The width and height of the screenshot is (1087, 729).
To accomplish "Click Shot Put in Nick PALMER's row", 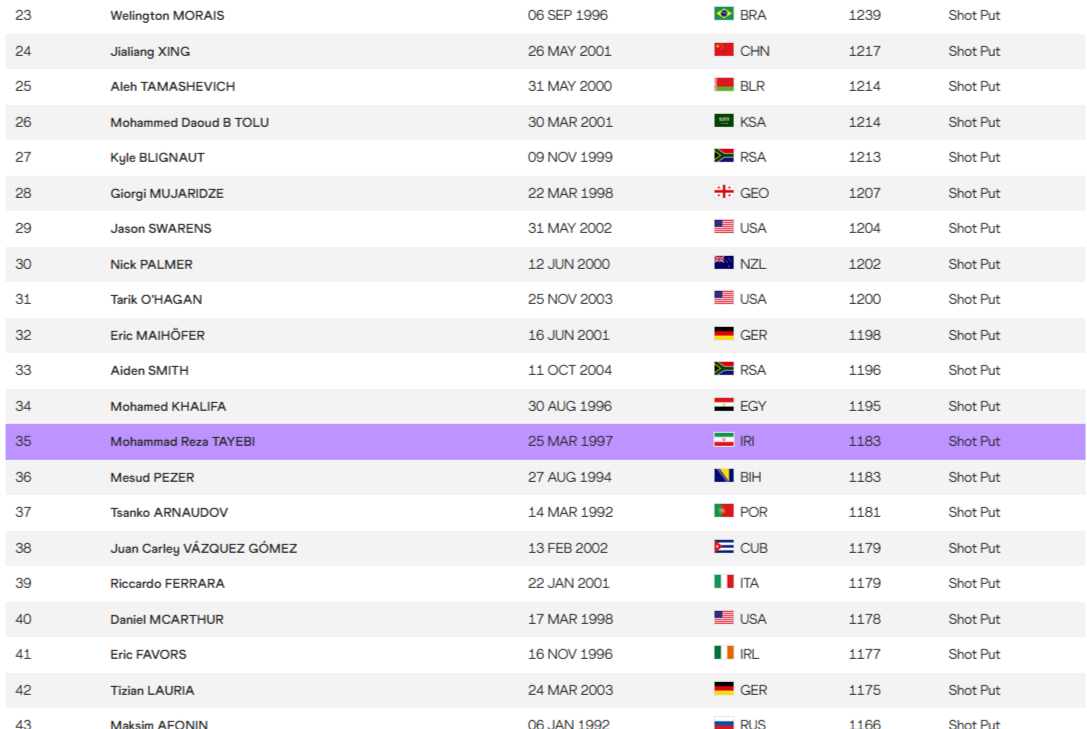I will click(x=973, y=264).
